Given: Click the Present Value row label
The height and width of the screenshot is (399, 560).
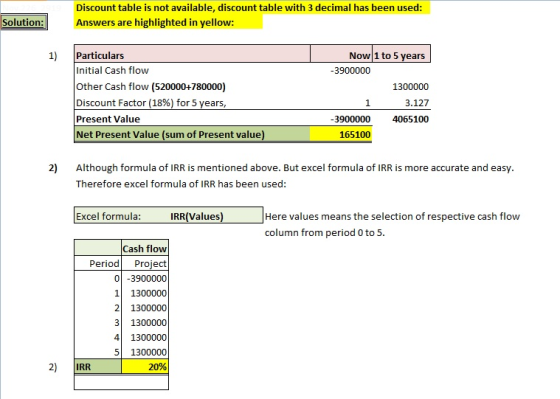Looking at the screenshot, I should (x=108, y=119).
